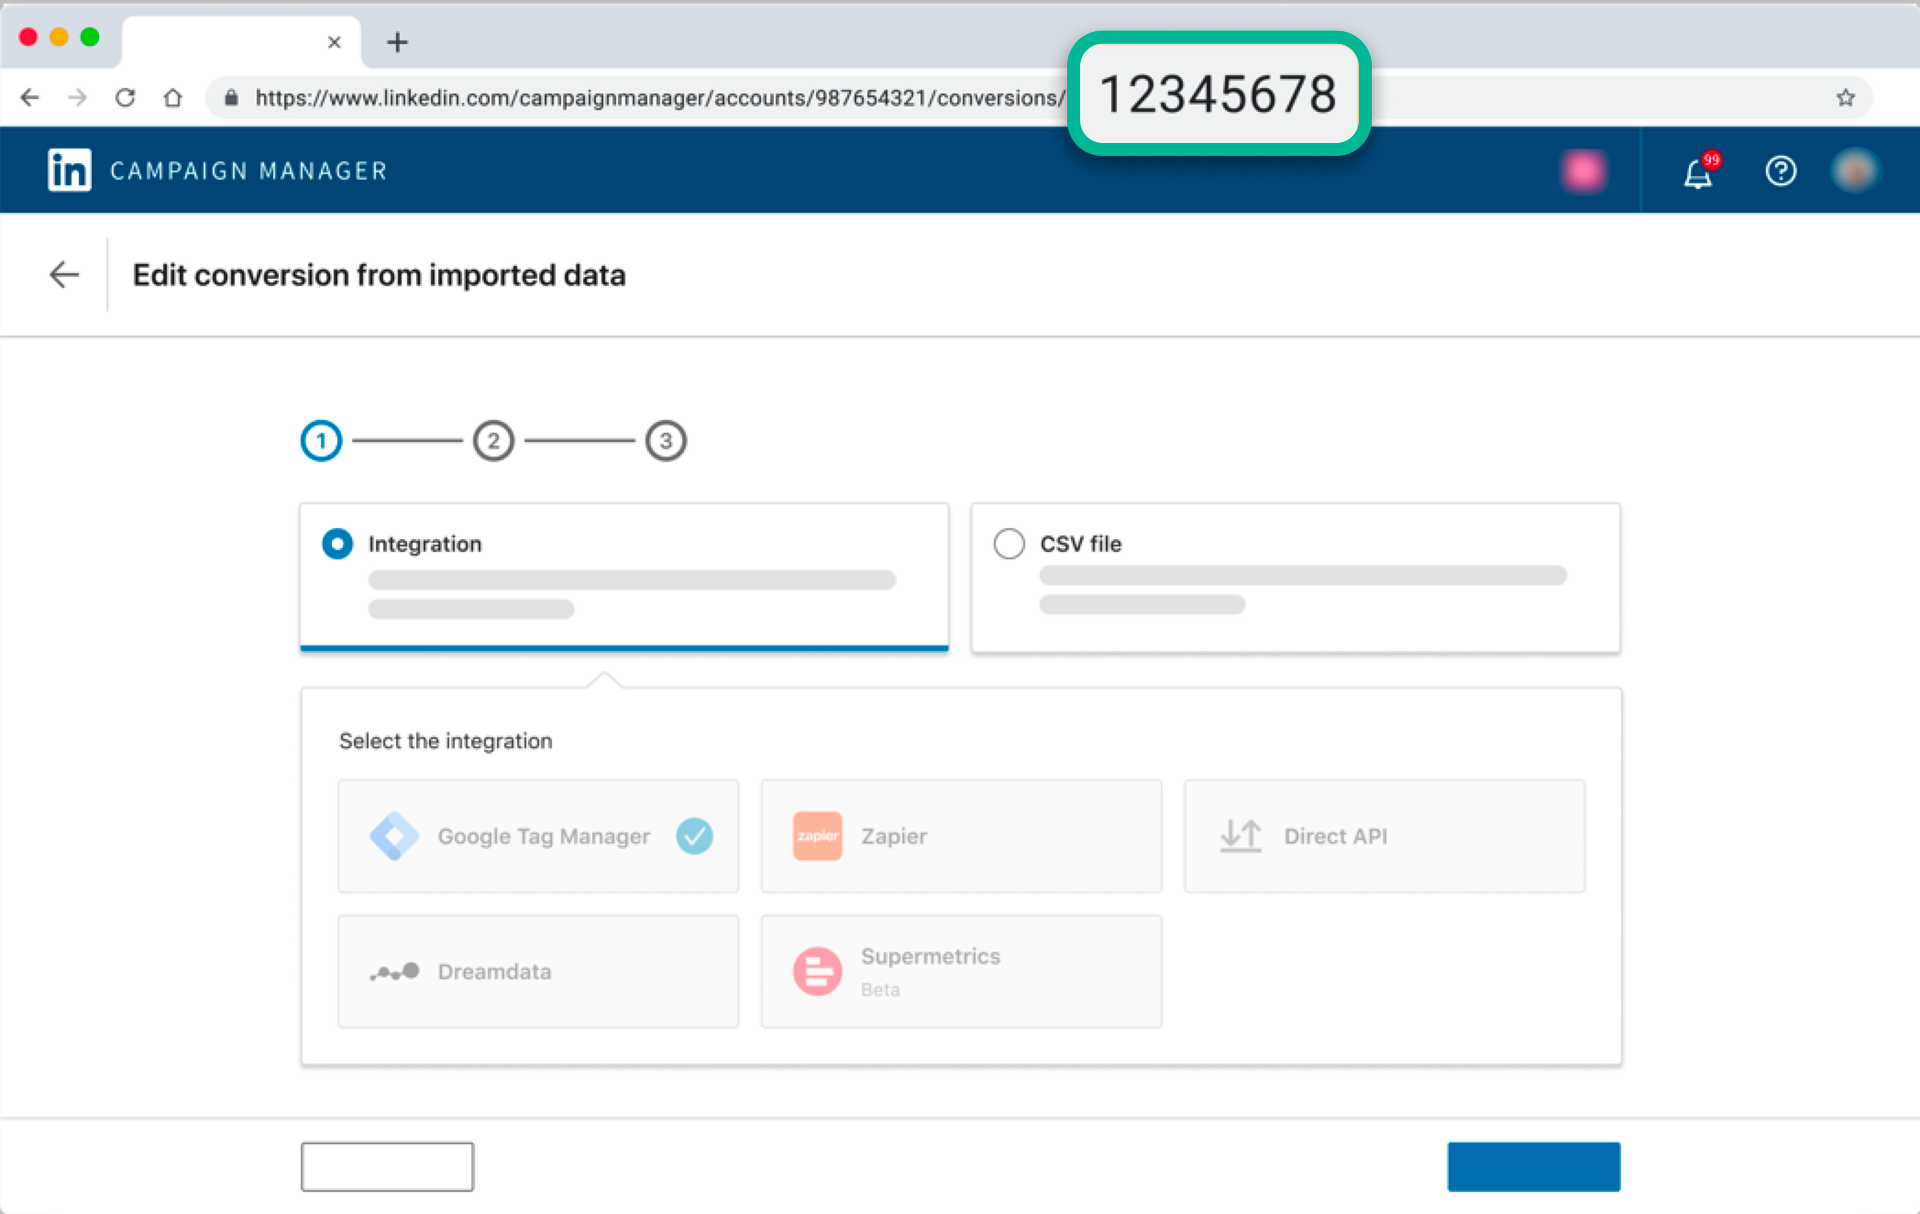Click the Google Tag Manager diamond icon
Screen dimensions: 1920x1214
[394, 836]
